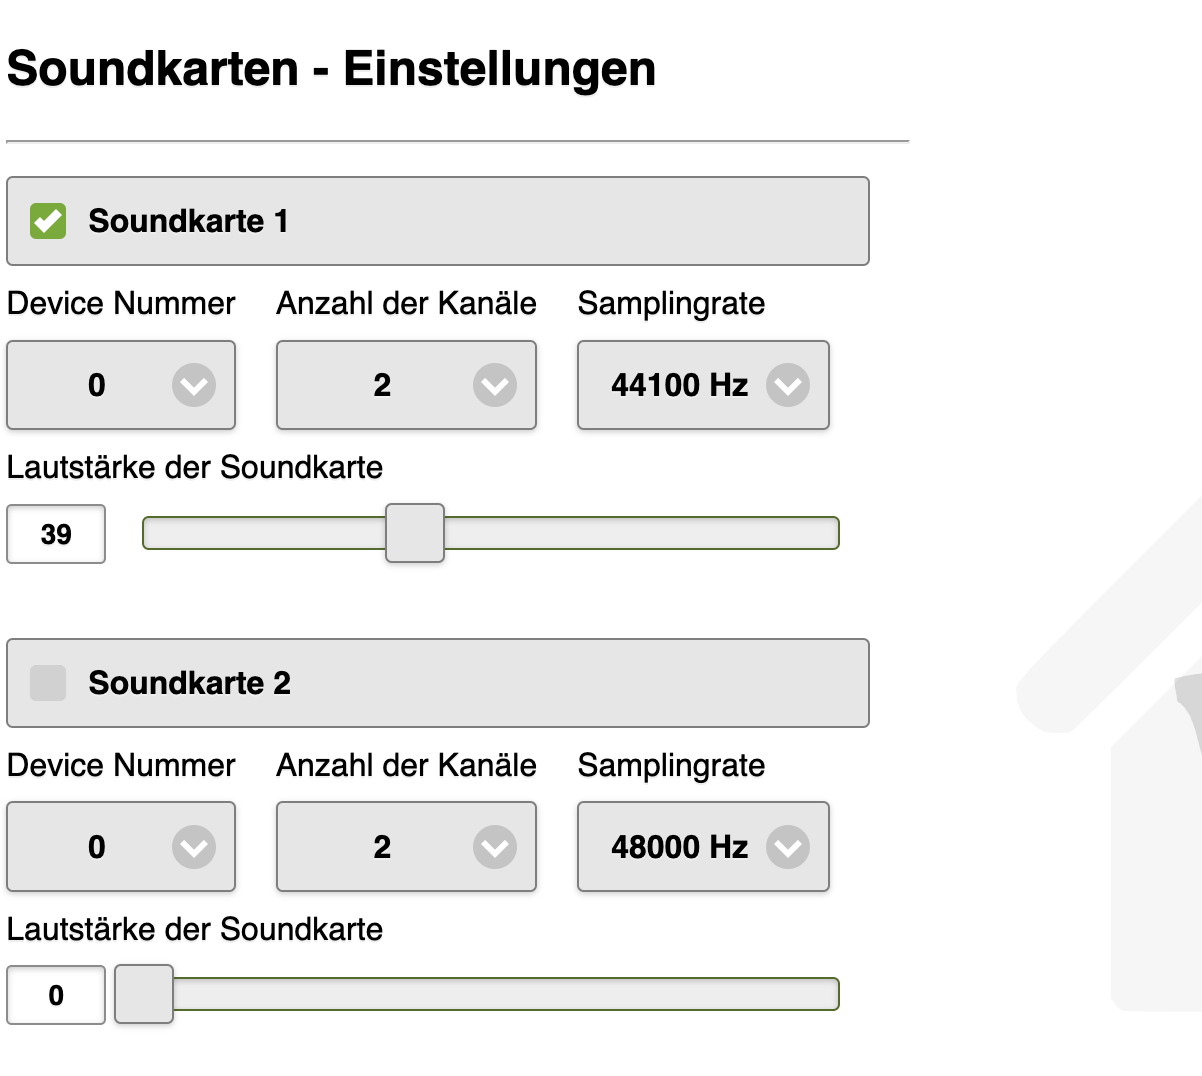Click the chevron icon beside 44100 Hz

(x=788, y=385)
